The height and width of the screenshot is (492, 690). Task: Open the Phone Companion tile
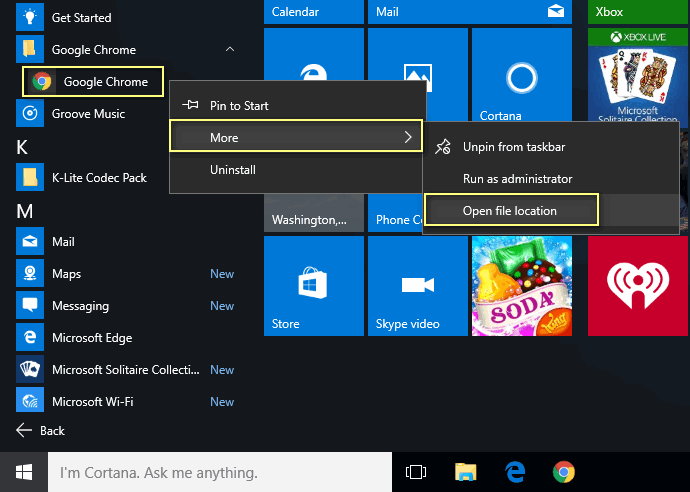[395, 213]
